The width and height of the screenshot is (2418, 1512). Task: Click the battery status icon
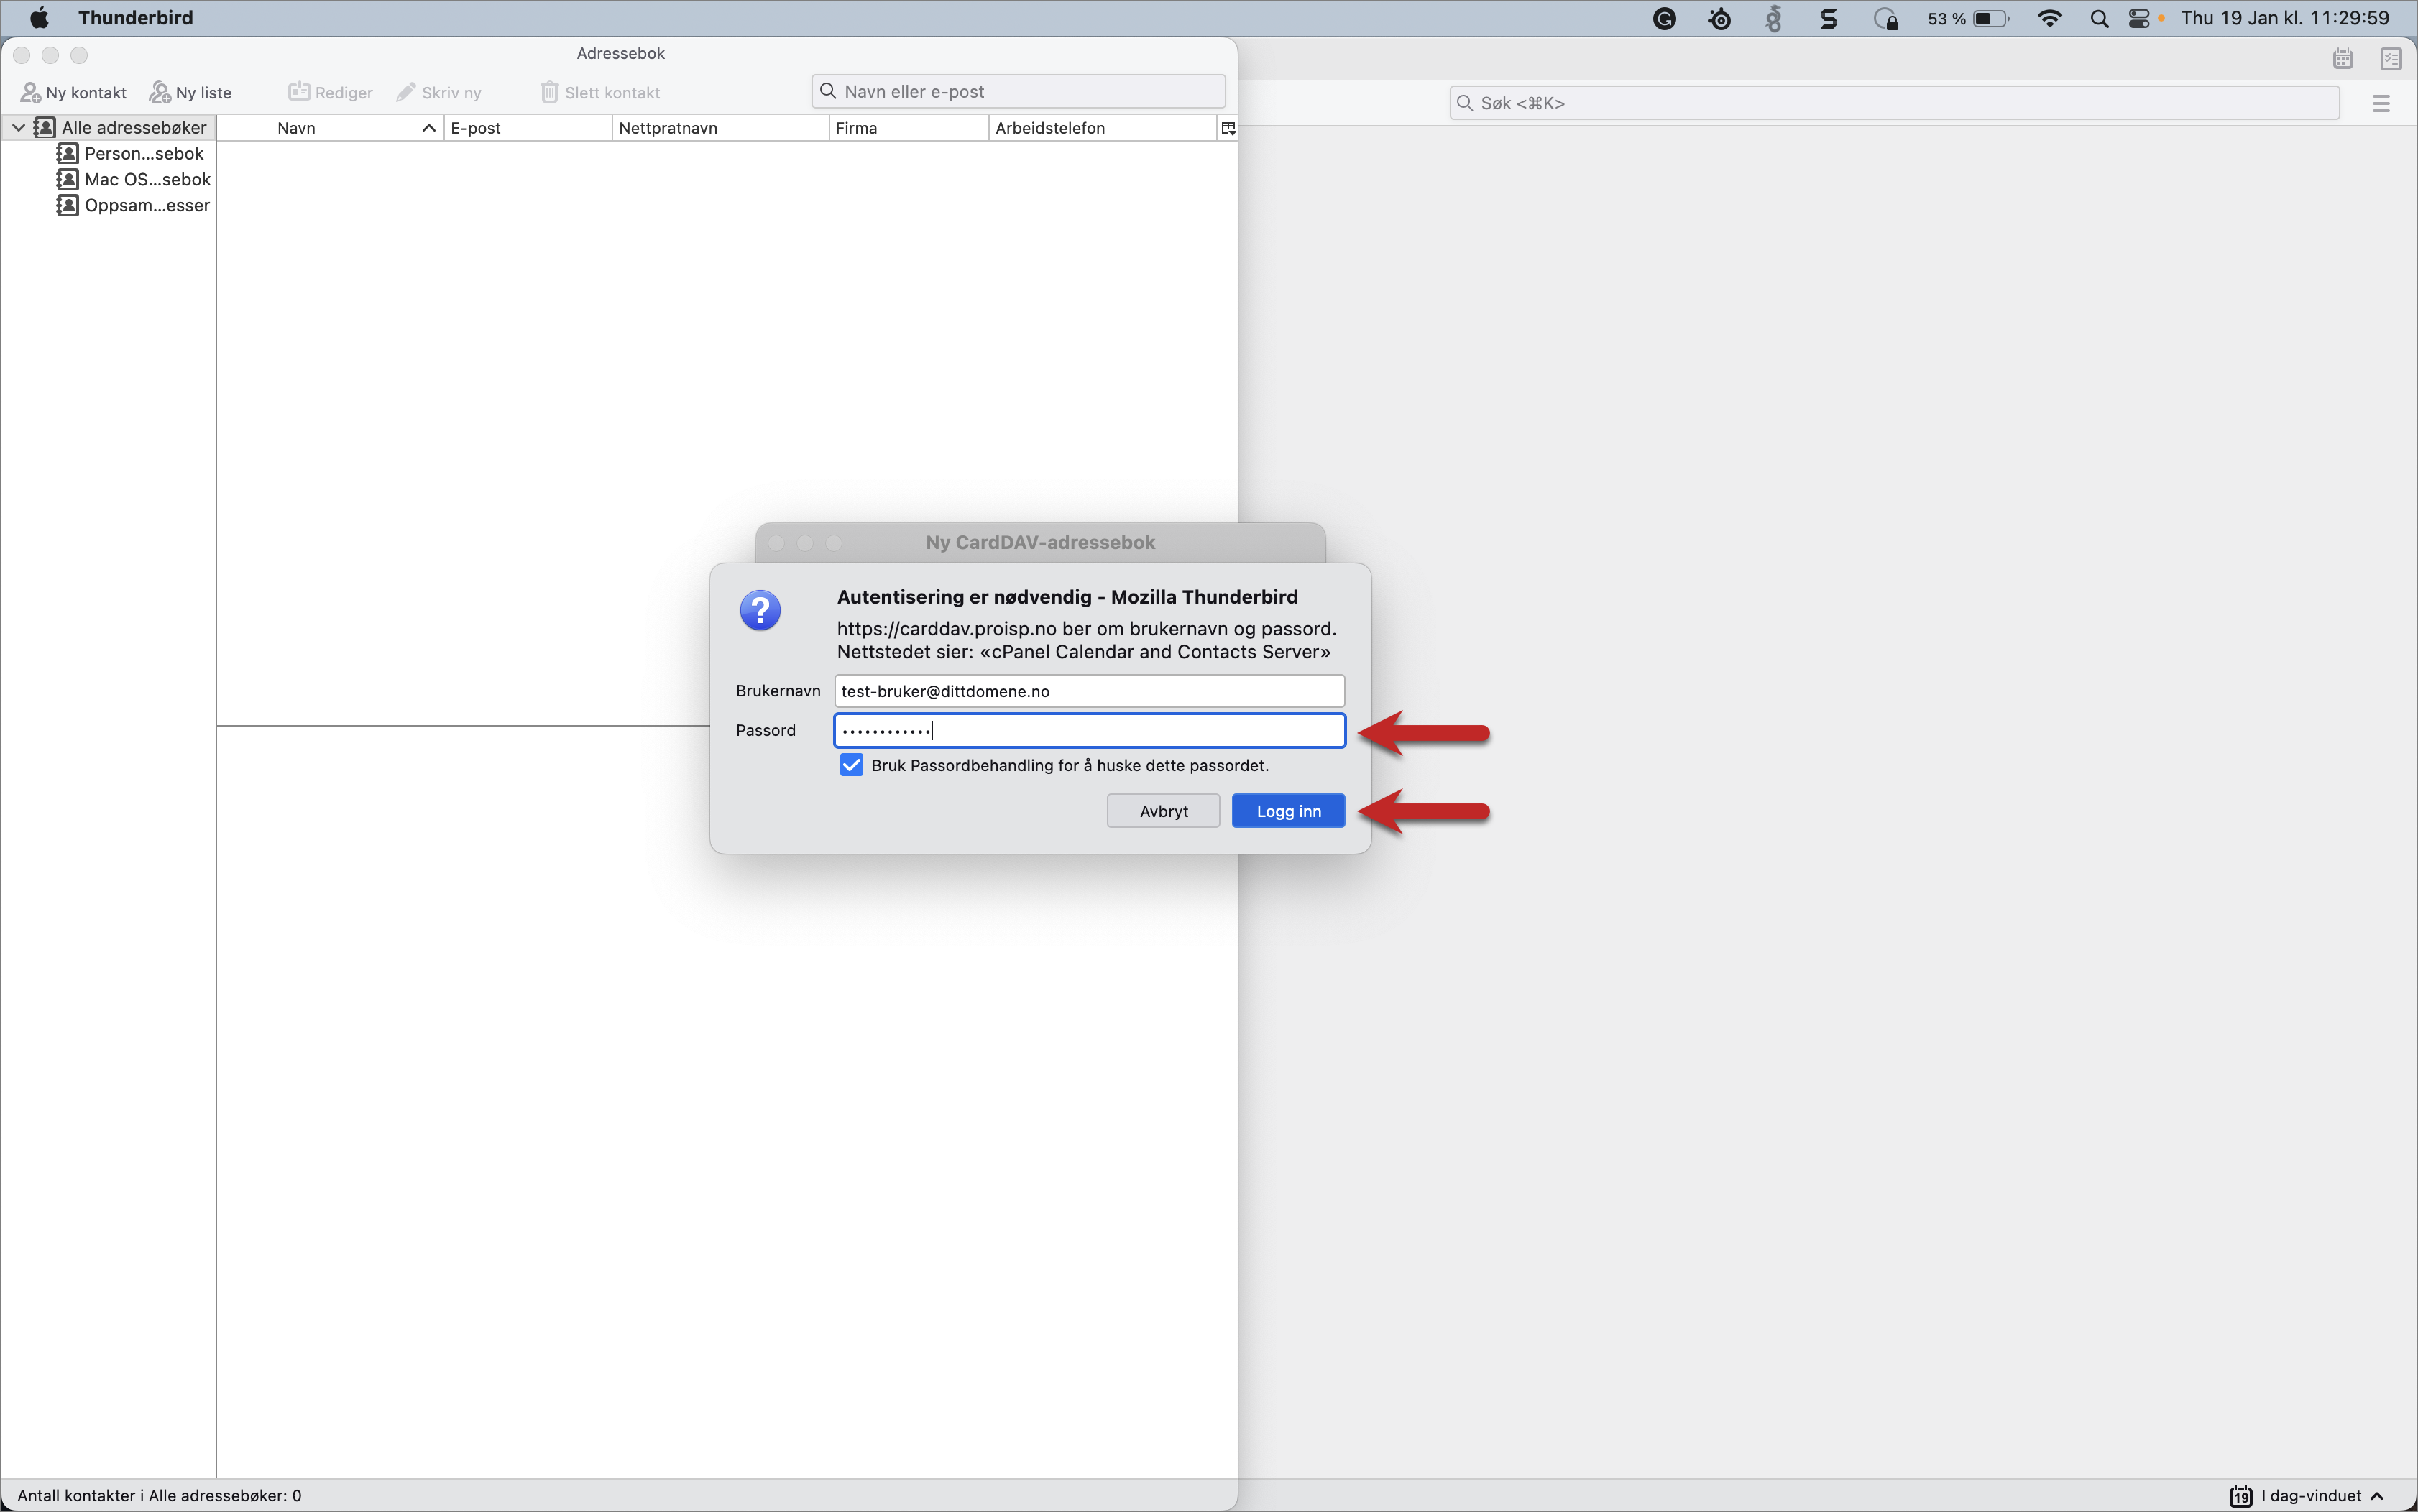(1991, 18)
